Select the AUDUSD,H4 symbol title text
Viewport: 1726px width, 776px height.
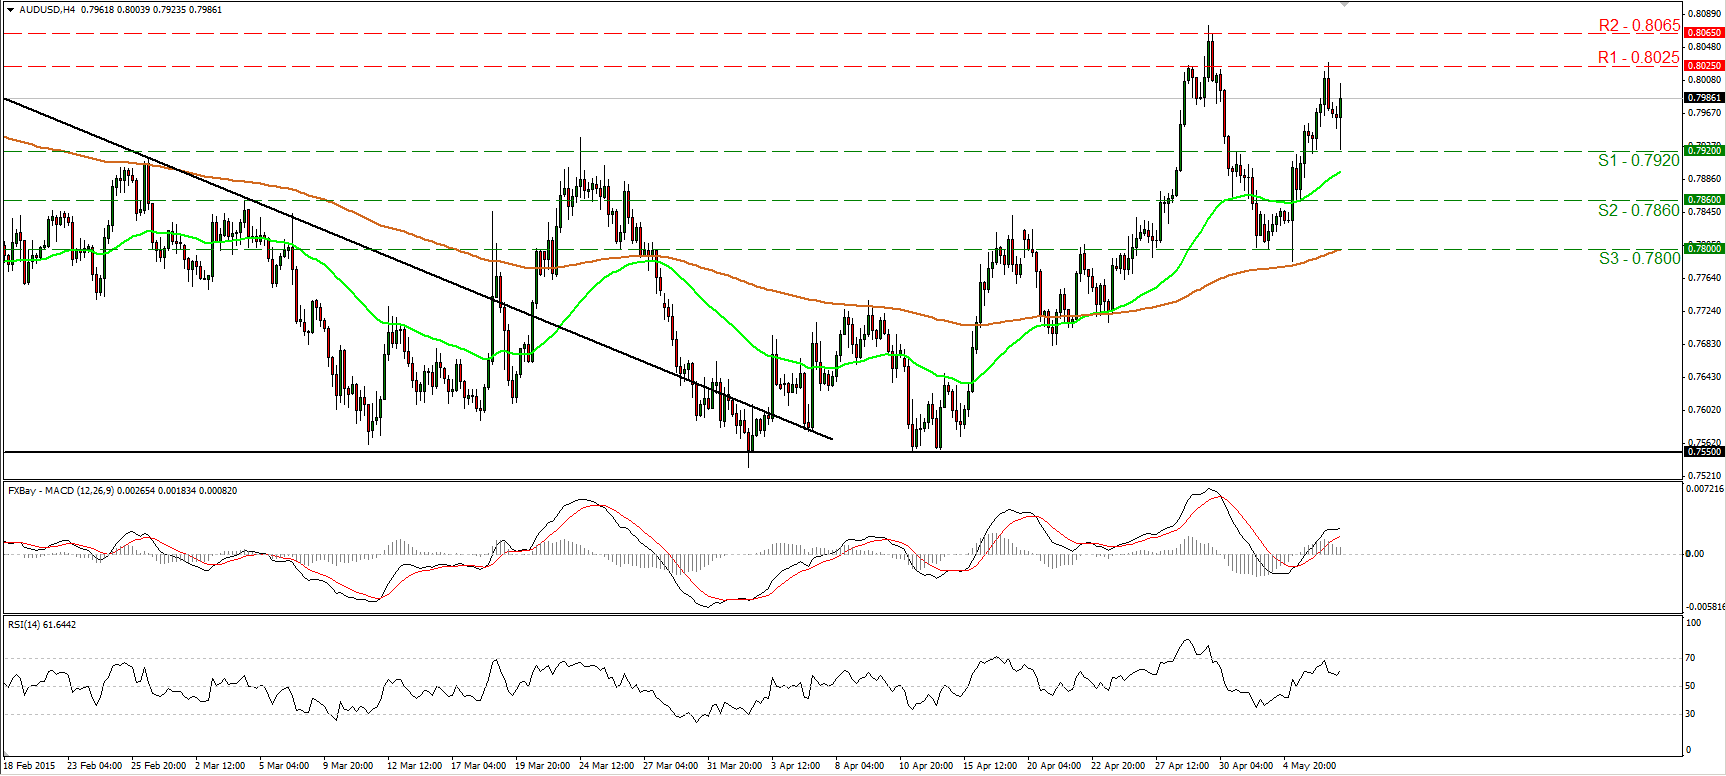[47, 10]
